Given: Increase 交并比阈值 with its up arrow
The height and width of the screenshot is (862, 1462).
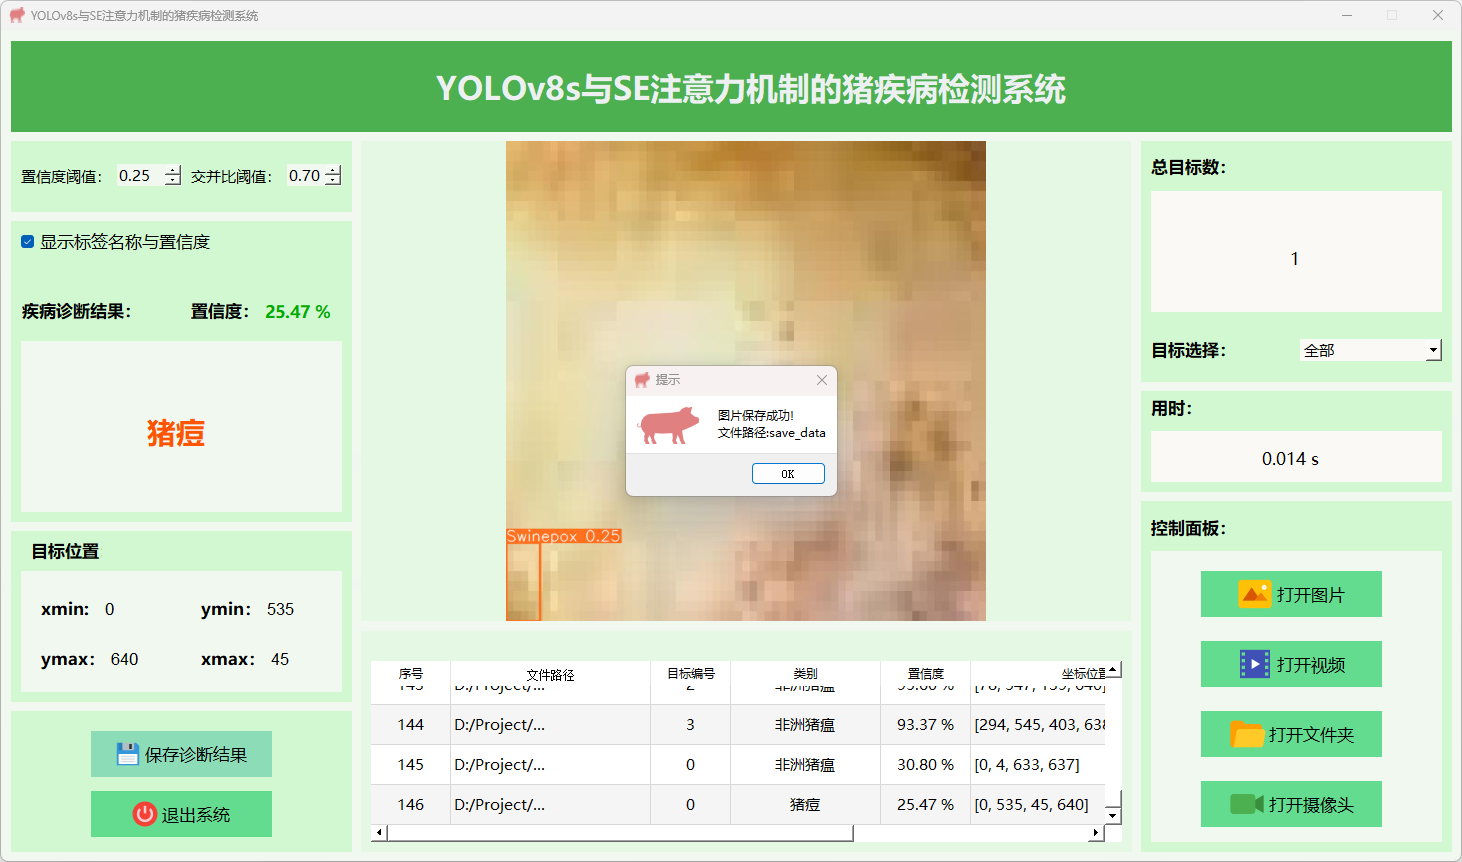Looking at the screenshot, I should pos(333,170).
